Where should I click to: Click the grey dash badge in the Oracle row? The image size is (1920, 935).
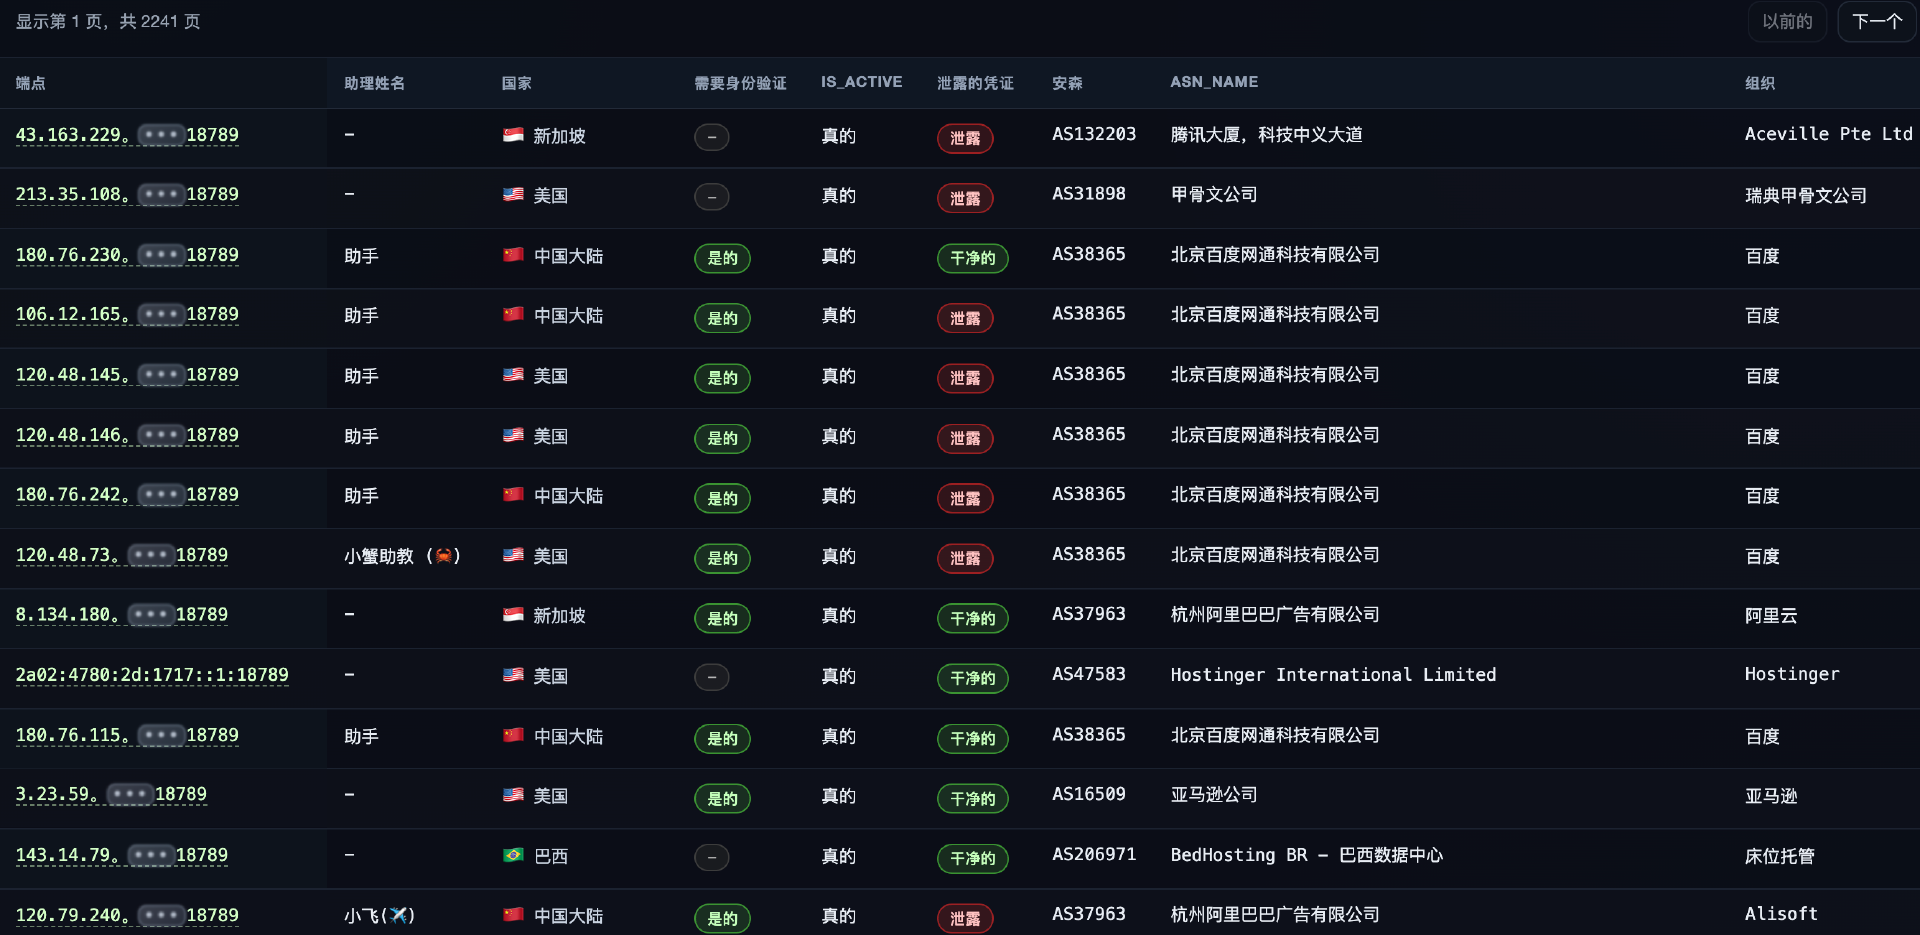711,197
